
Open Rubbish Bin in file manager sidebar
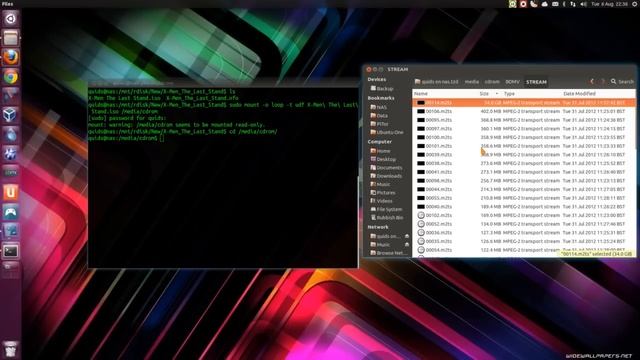pyautogui.click(x=387, y=218)
